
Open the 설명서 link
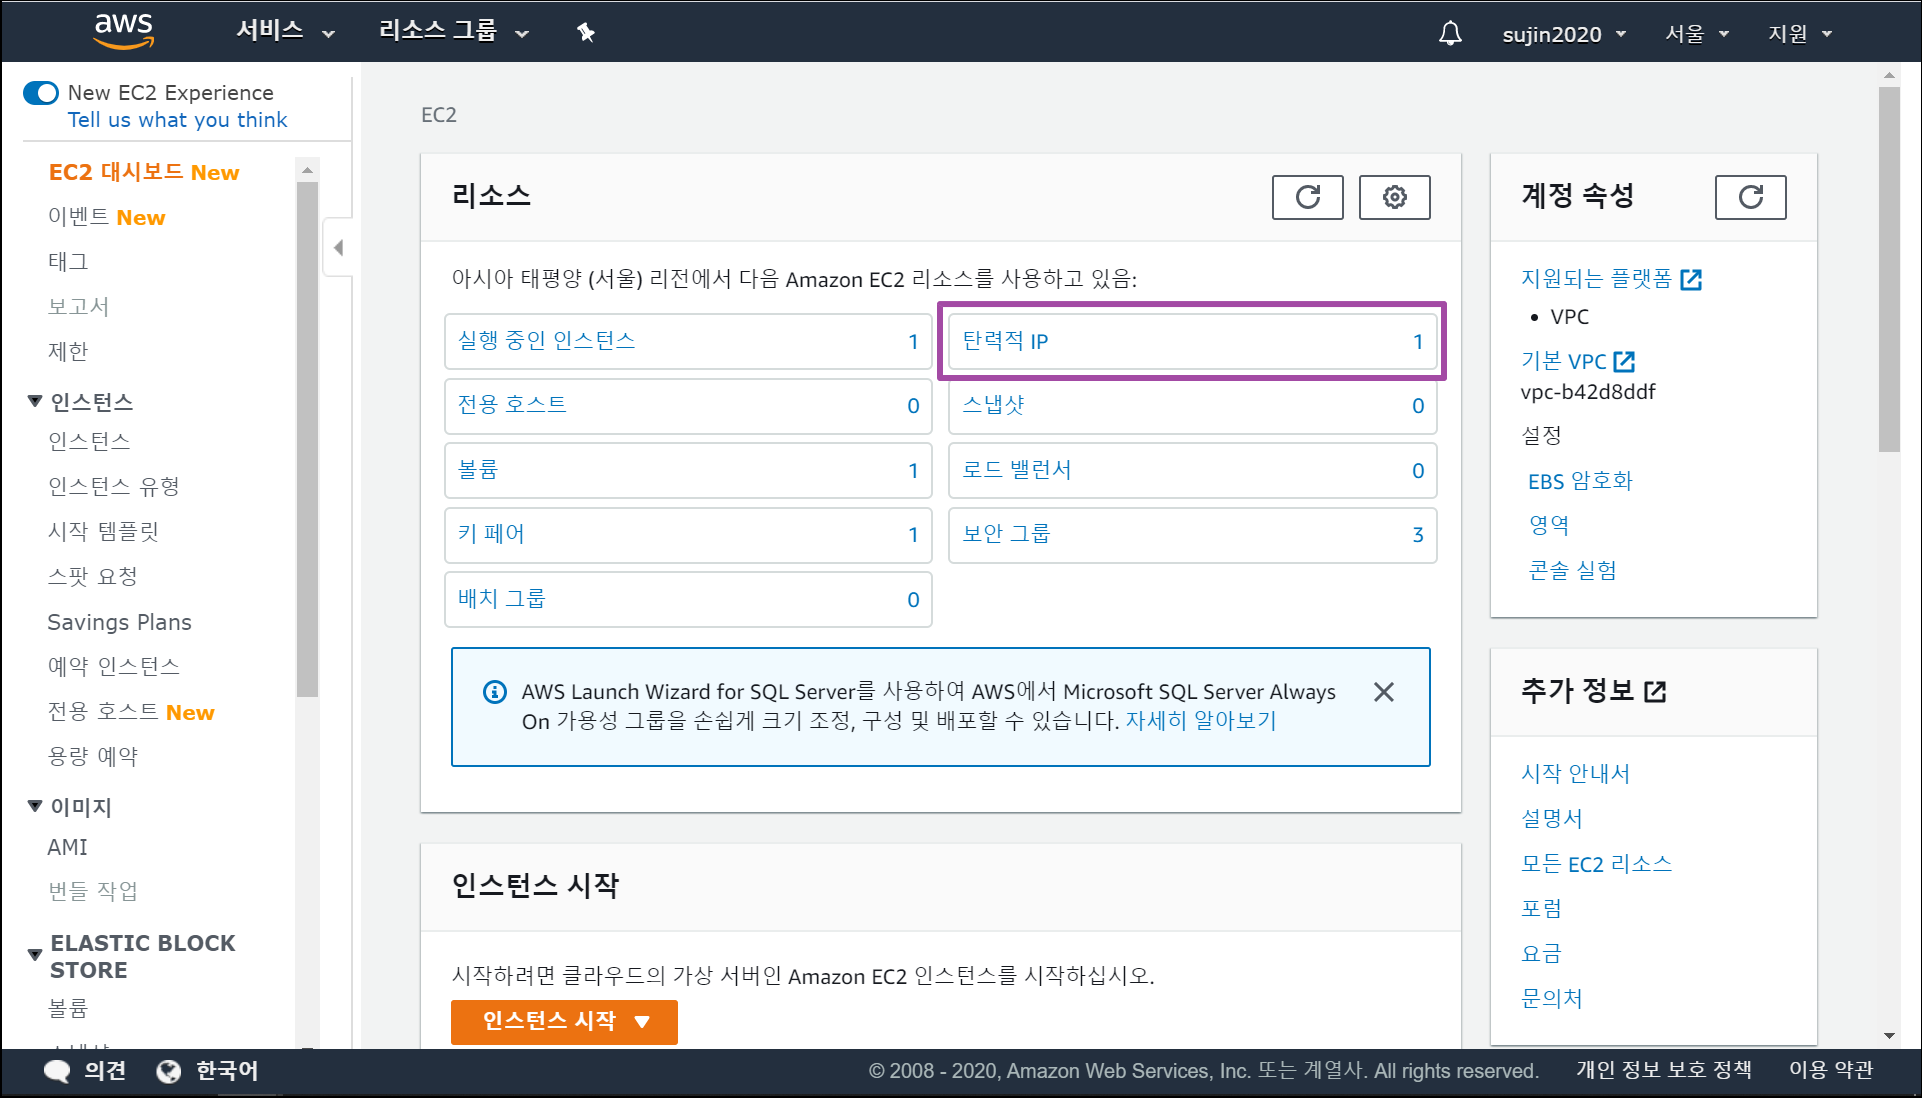point(1552,818)
